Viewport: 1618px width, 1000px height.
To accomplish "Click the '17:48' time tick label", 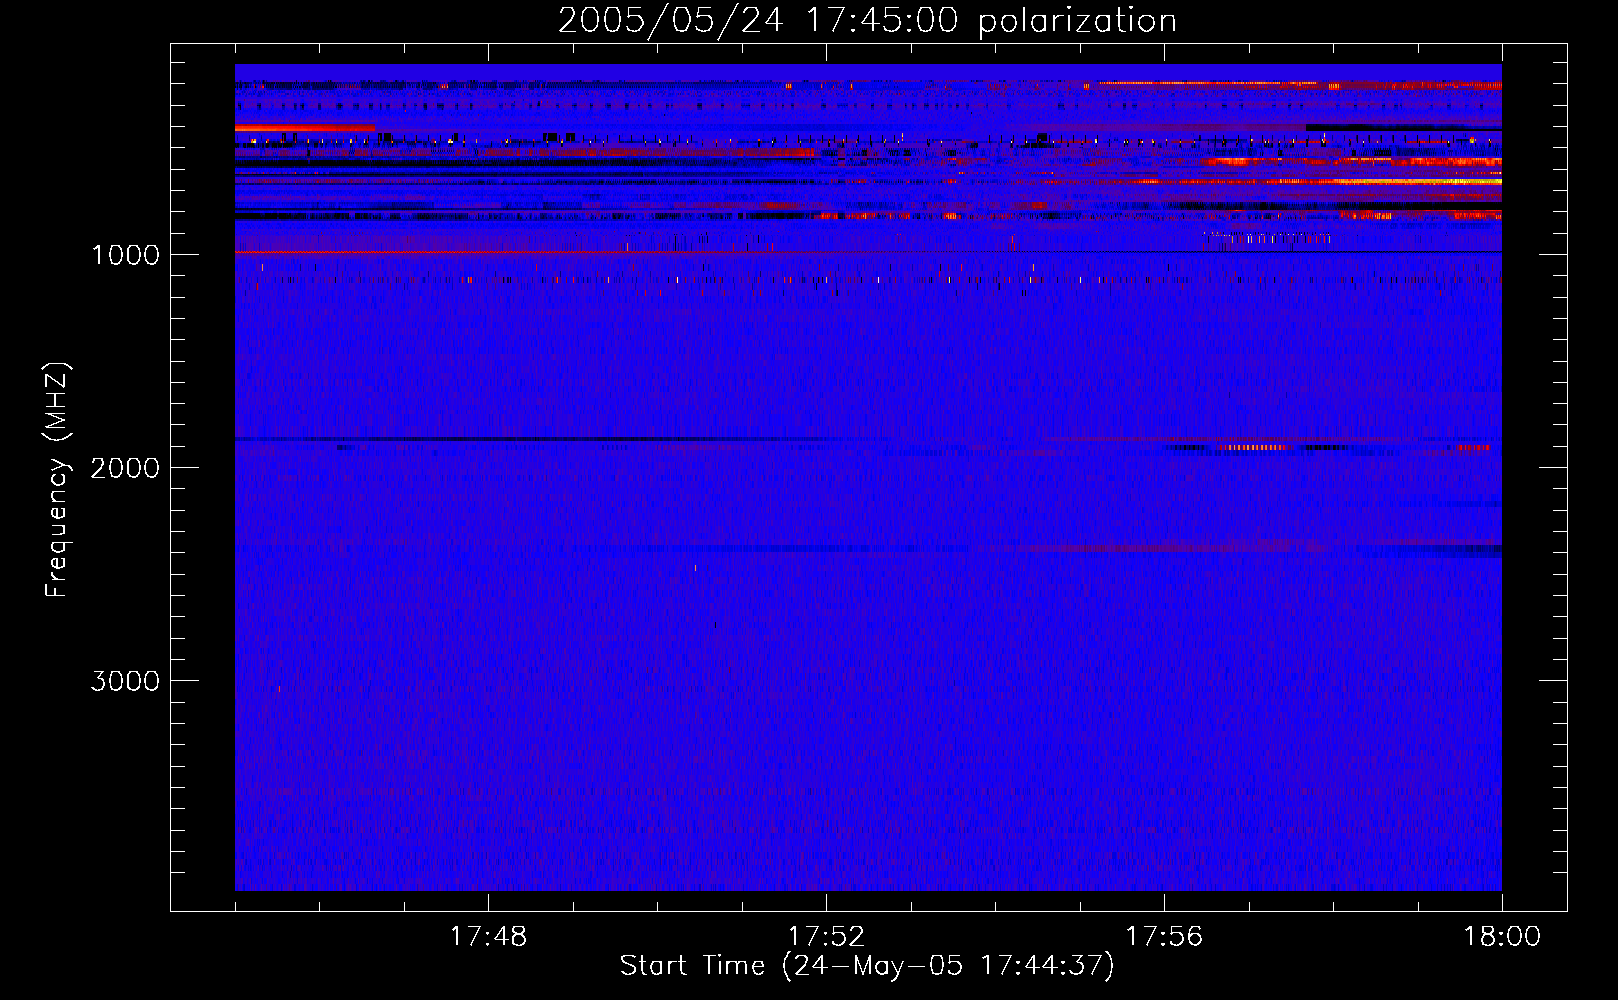I will (488, 937).
